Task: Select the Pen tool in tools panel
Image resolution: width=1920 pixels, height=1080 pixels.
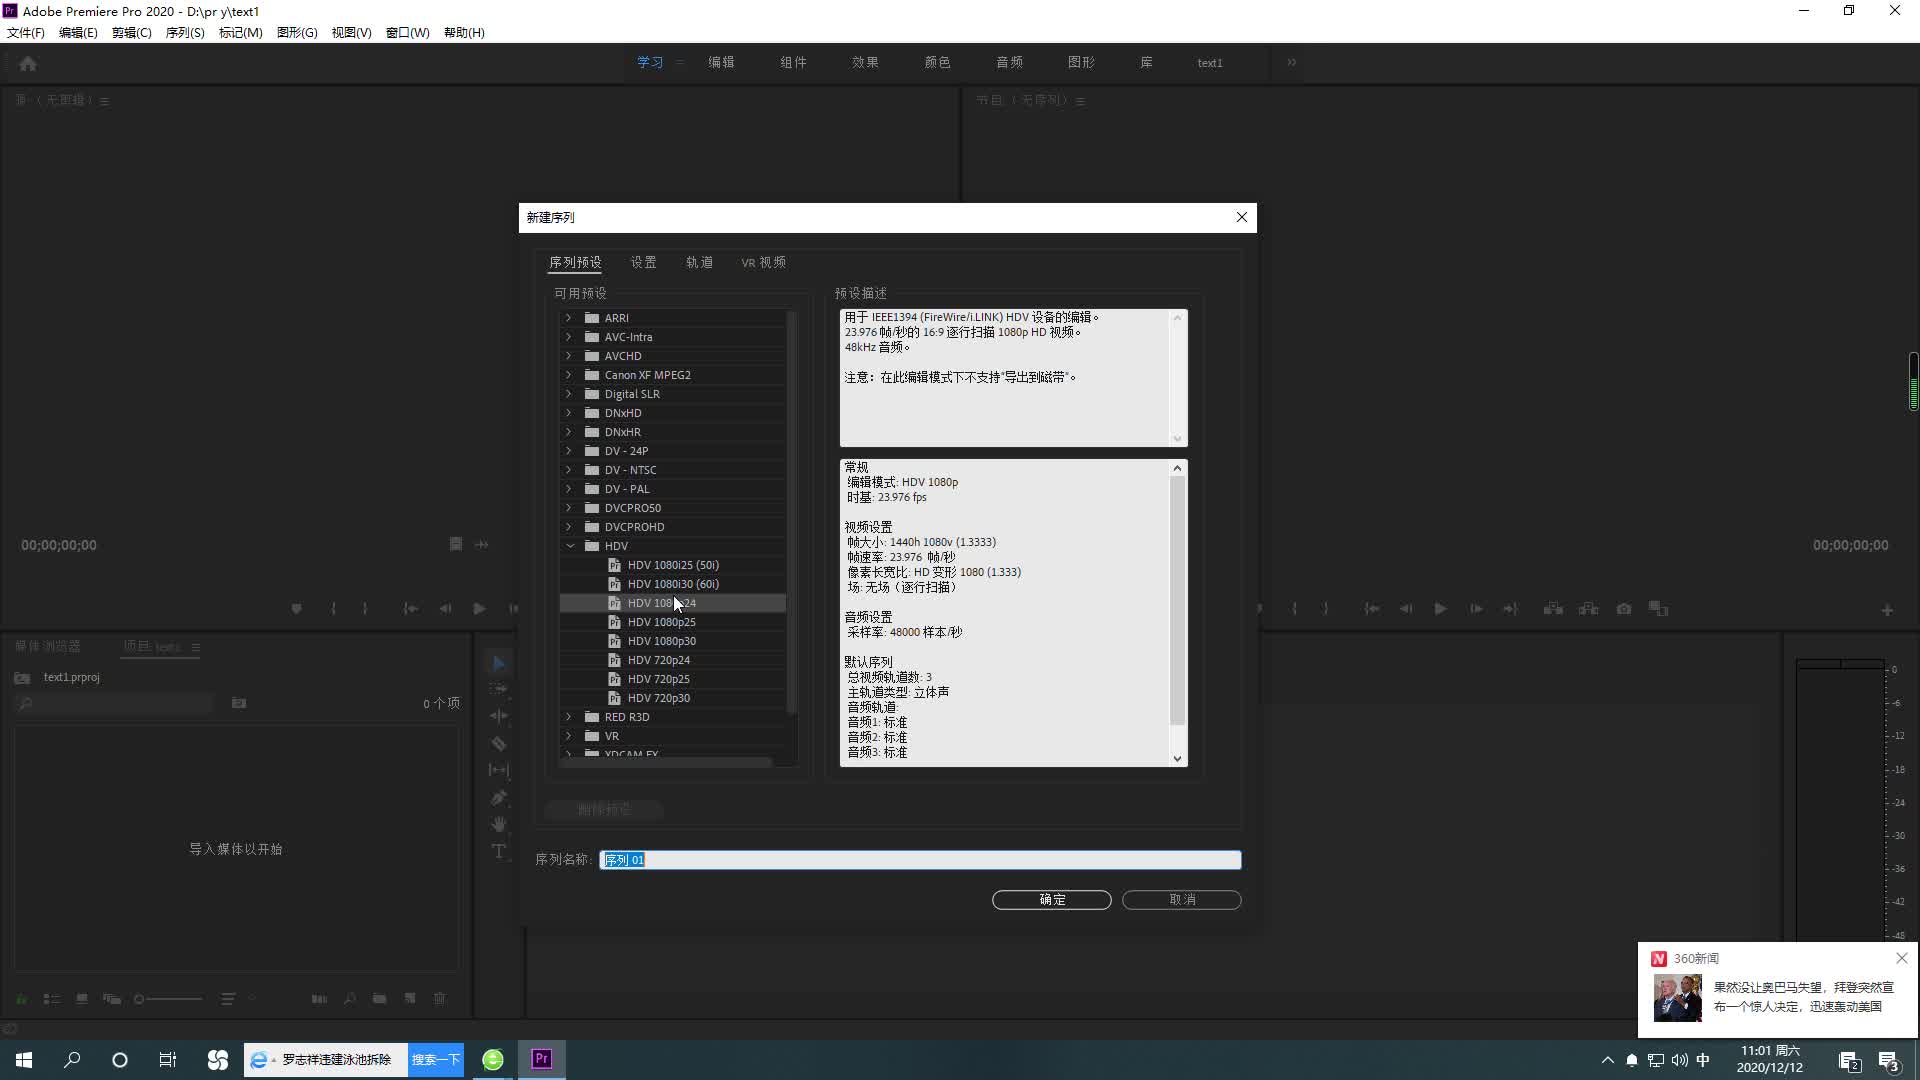Action: (499, 797)
